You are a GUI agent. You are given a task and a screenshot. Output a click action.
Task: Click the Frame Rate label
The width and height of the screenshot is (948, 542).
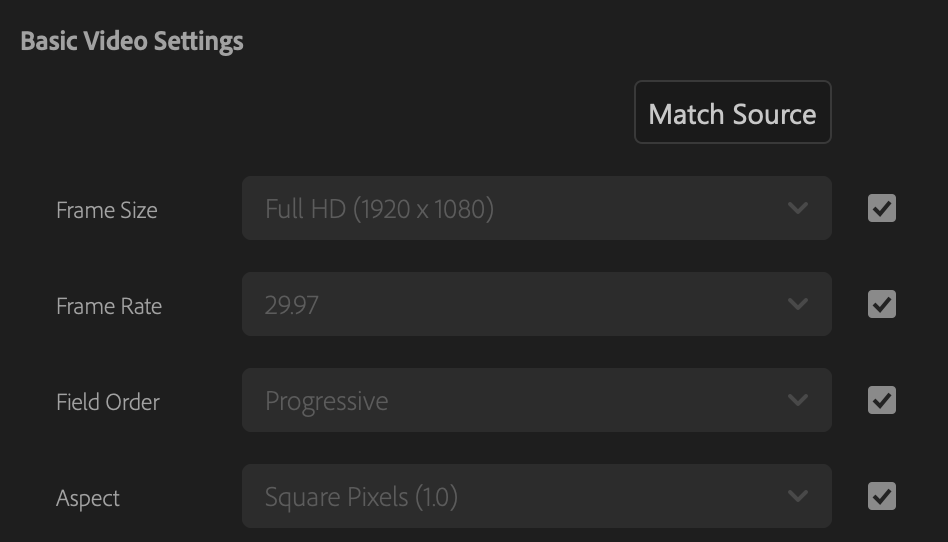coord(109,306)
